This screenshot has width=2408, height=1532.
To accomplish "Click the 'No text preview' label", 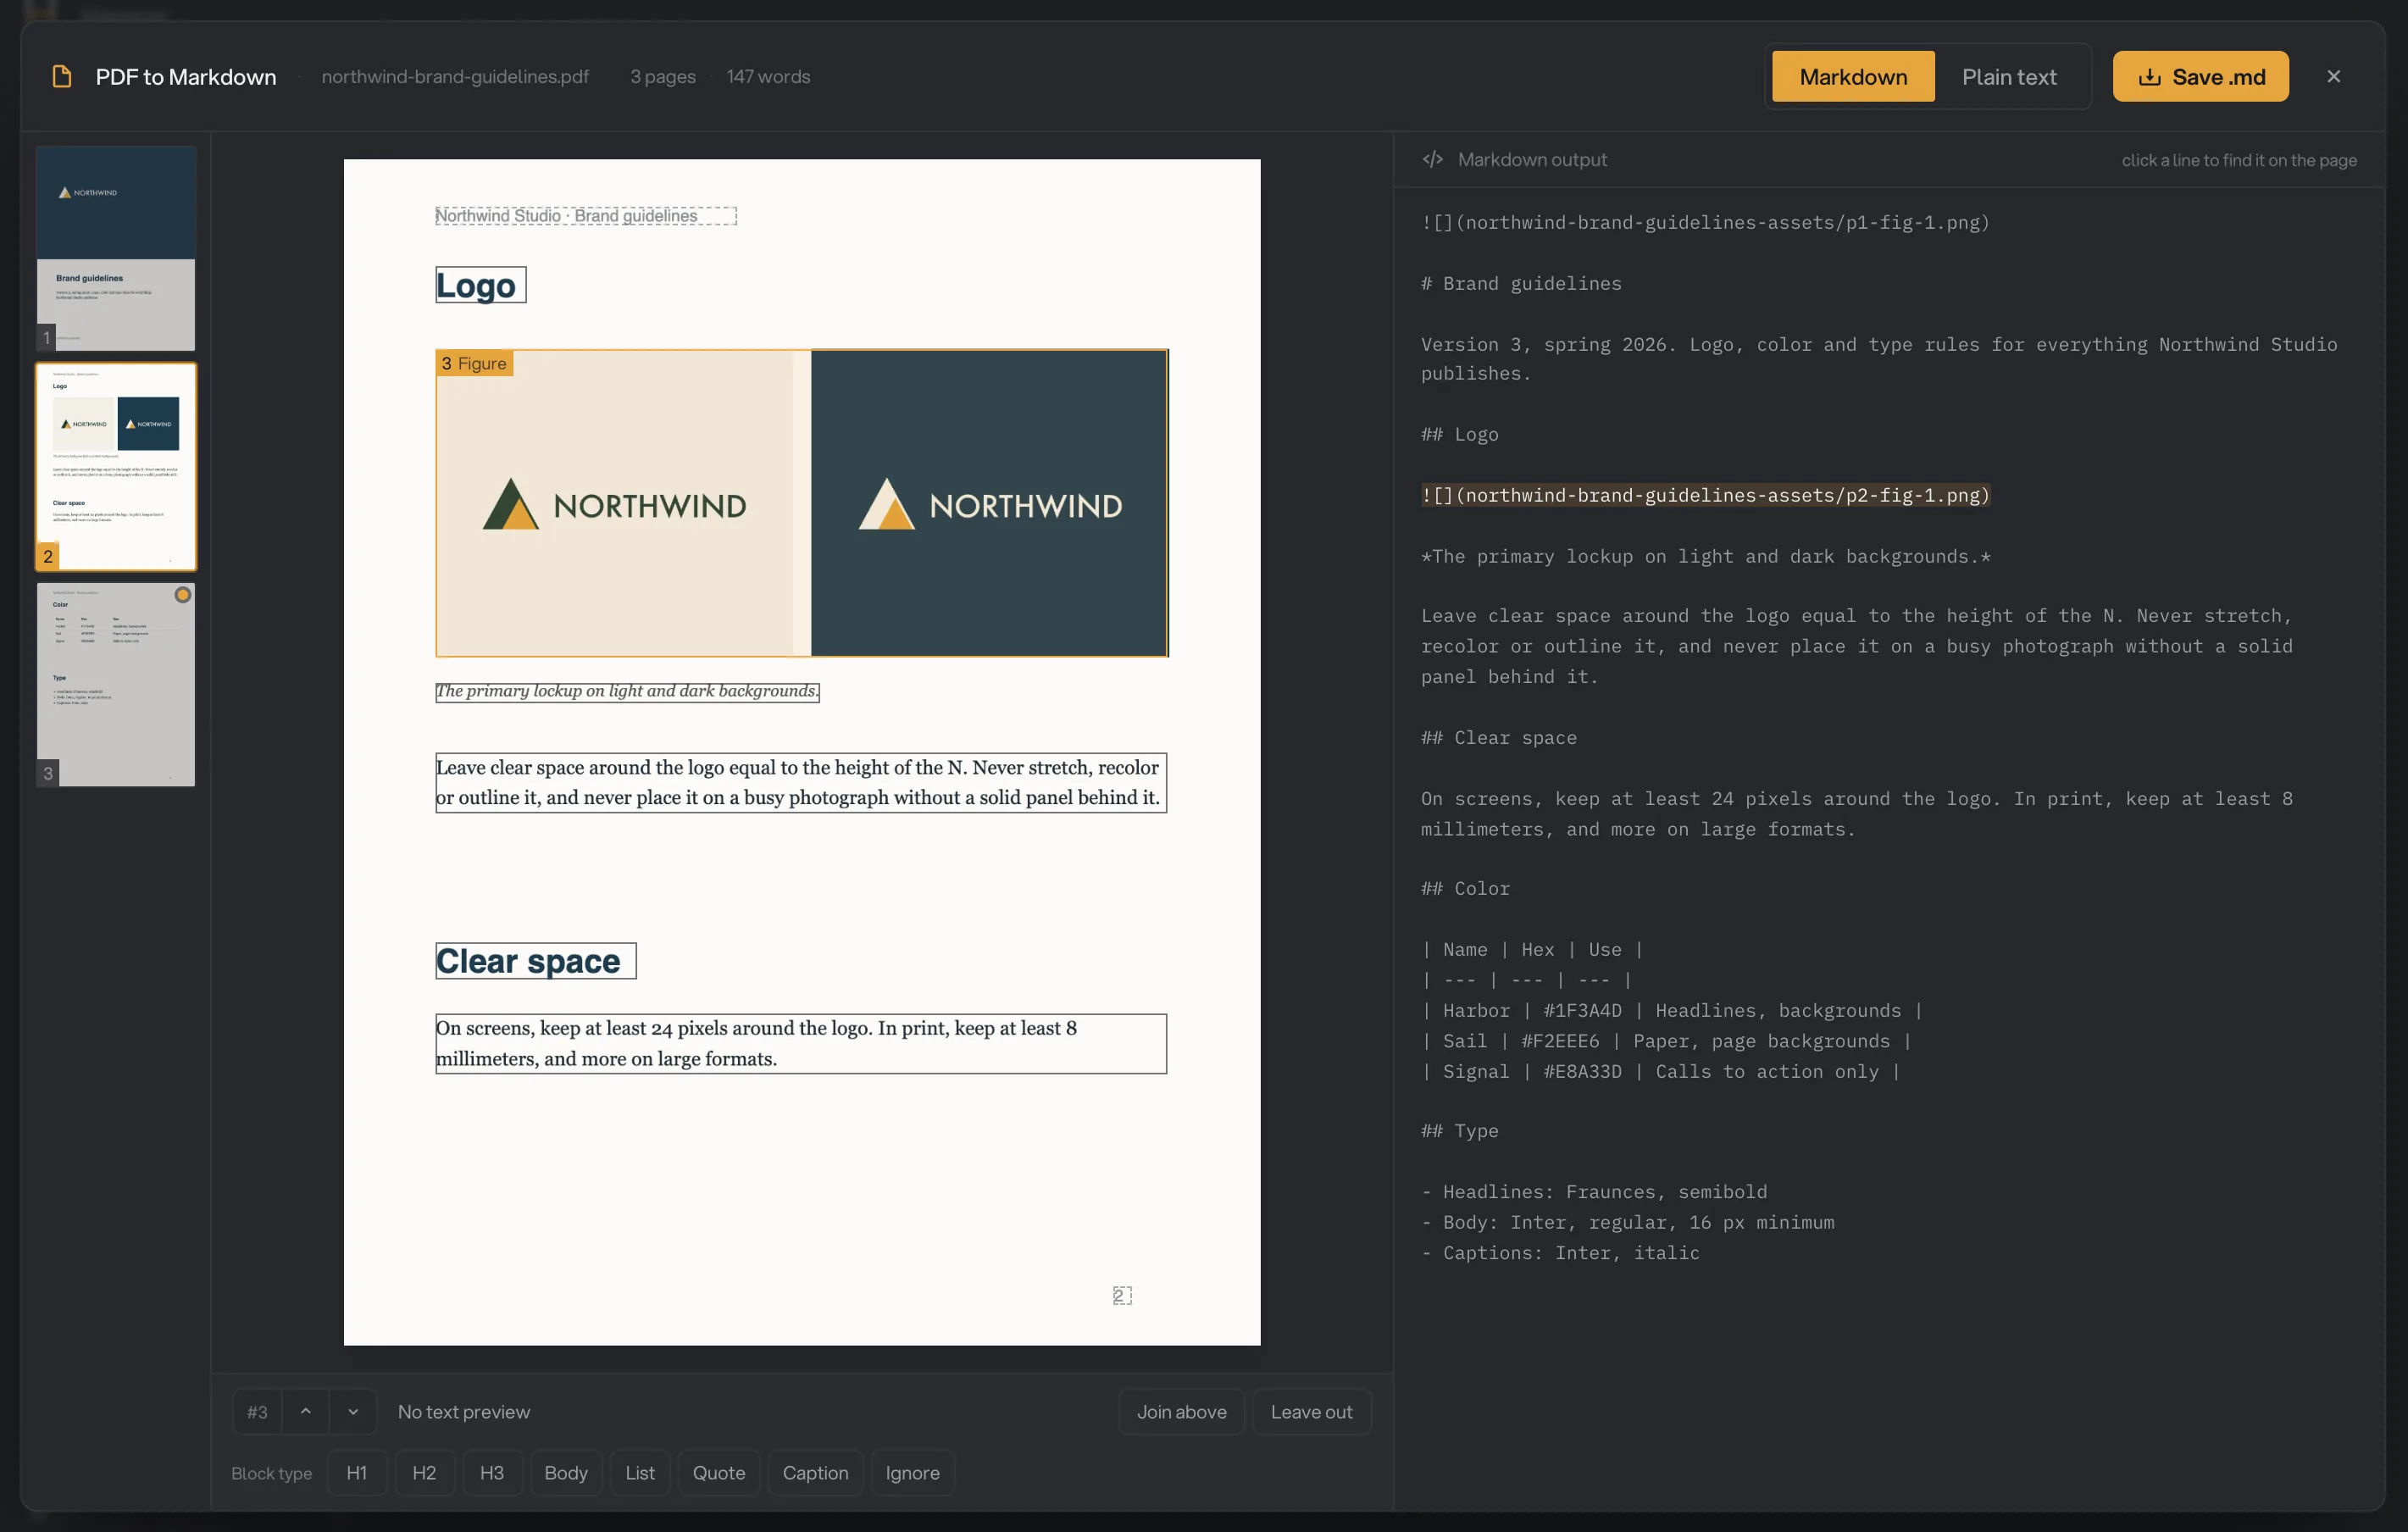I will (464, 1411).
